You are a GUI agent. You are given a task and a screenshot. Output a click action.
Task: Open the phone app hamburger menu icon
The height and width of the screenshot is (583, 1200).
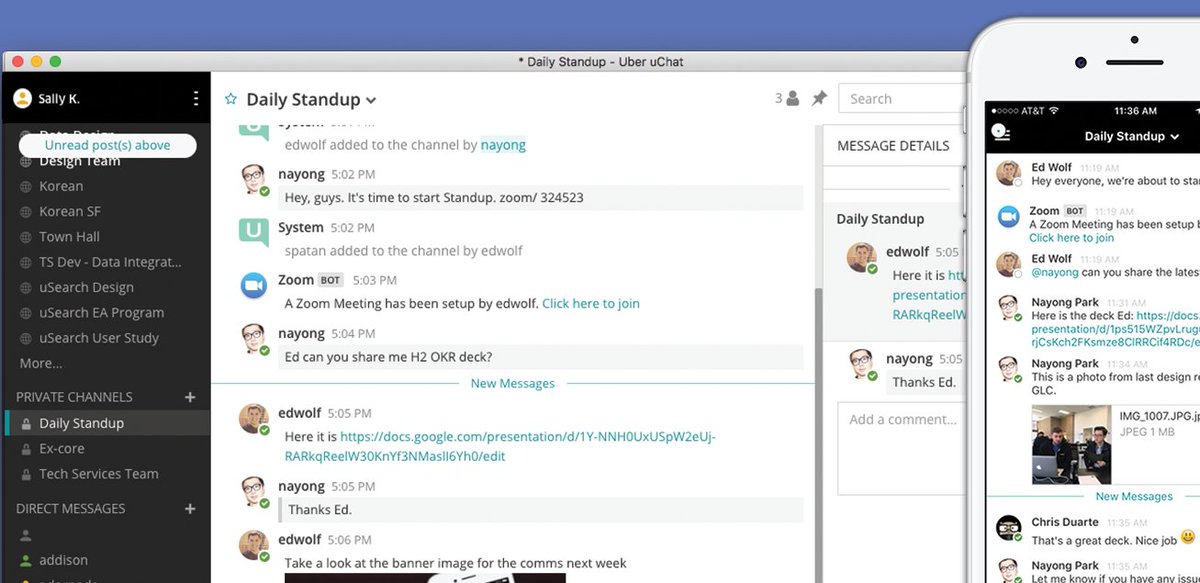(1001, 133)
